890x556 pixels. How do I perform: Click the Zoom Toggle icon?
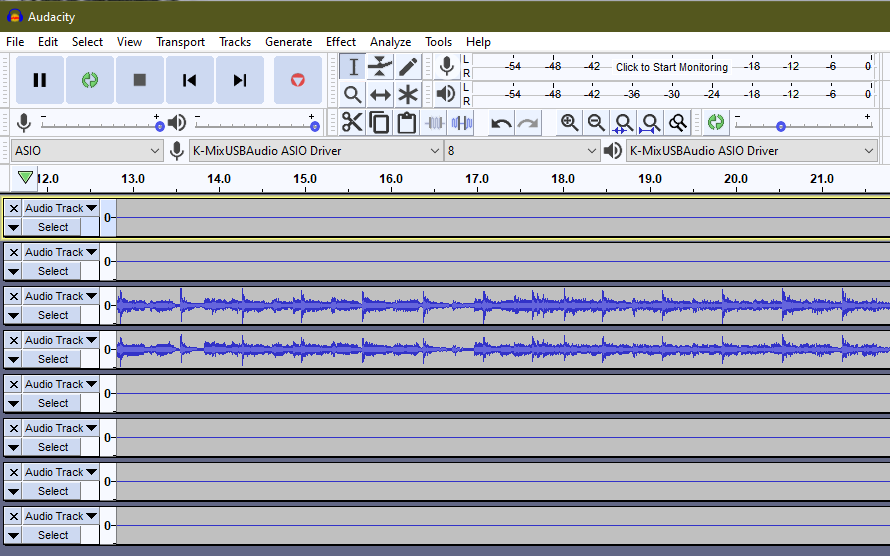677,123
